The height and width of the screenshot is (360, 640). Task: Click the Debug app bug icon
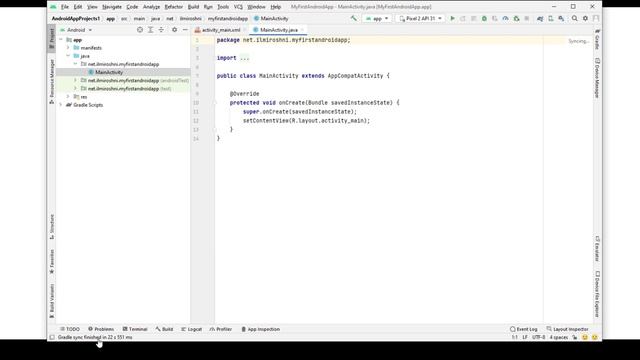[x=484, y=18]
